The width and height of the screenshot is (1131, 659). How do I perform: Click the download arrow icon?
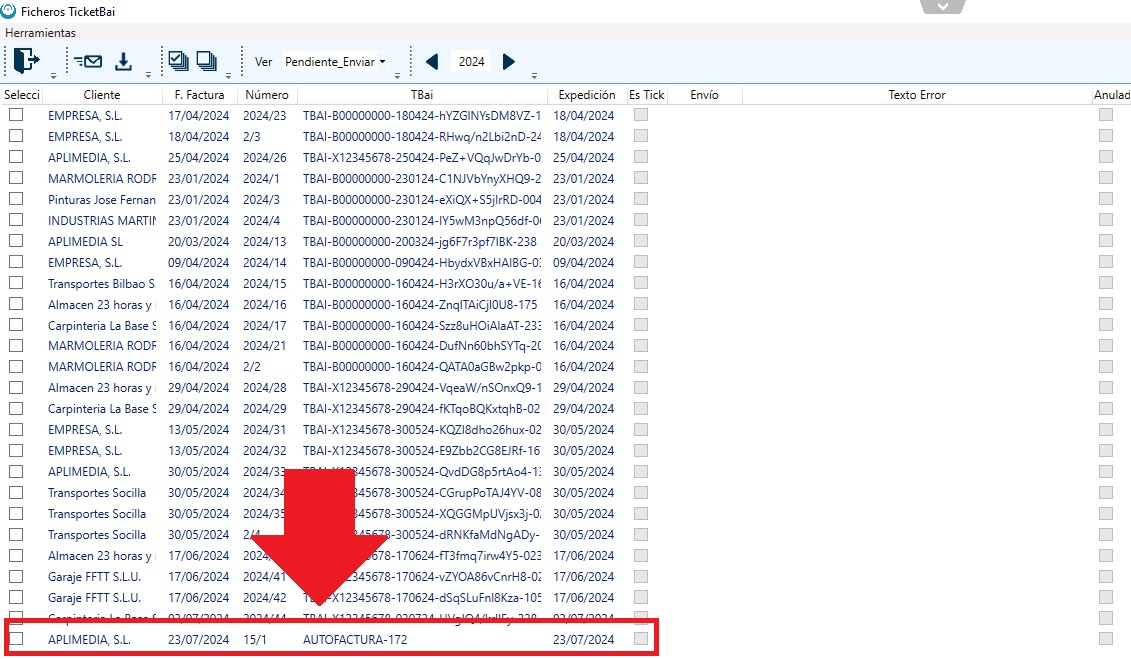[123, 62]
